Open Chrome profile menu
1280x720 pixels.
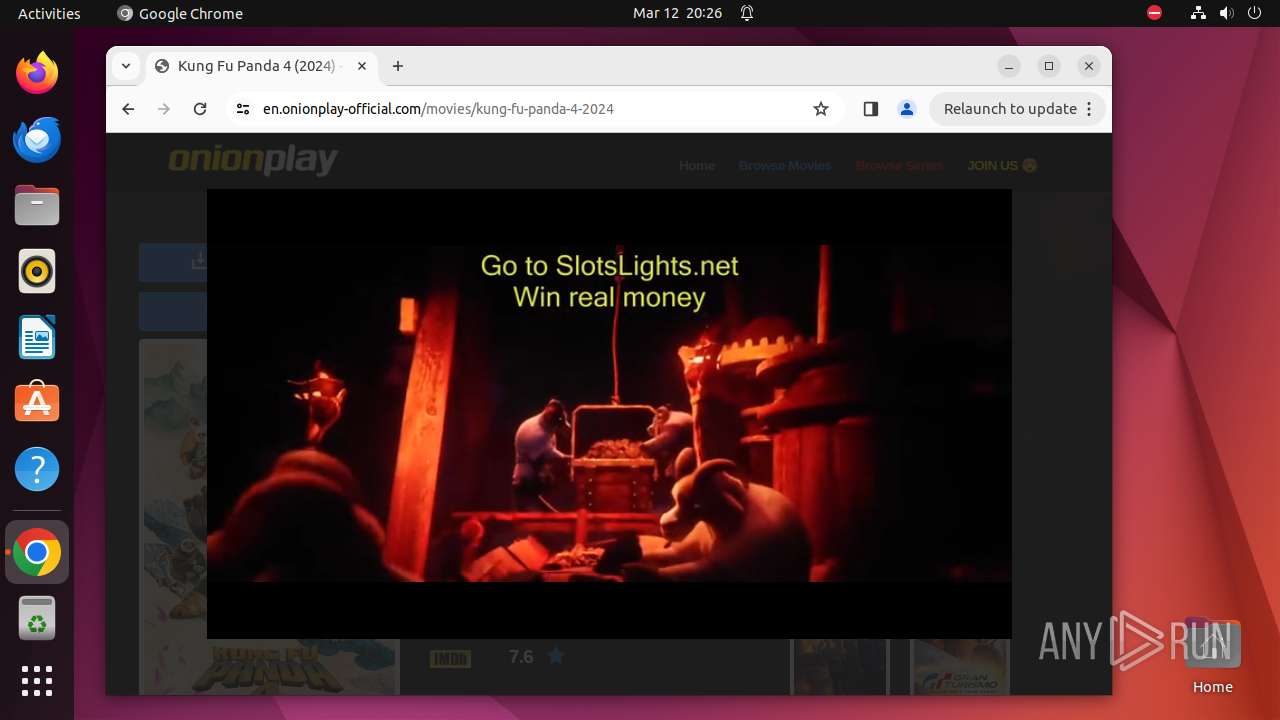point(907,109)
